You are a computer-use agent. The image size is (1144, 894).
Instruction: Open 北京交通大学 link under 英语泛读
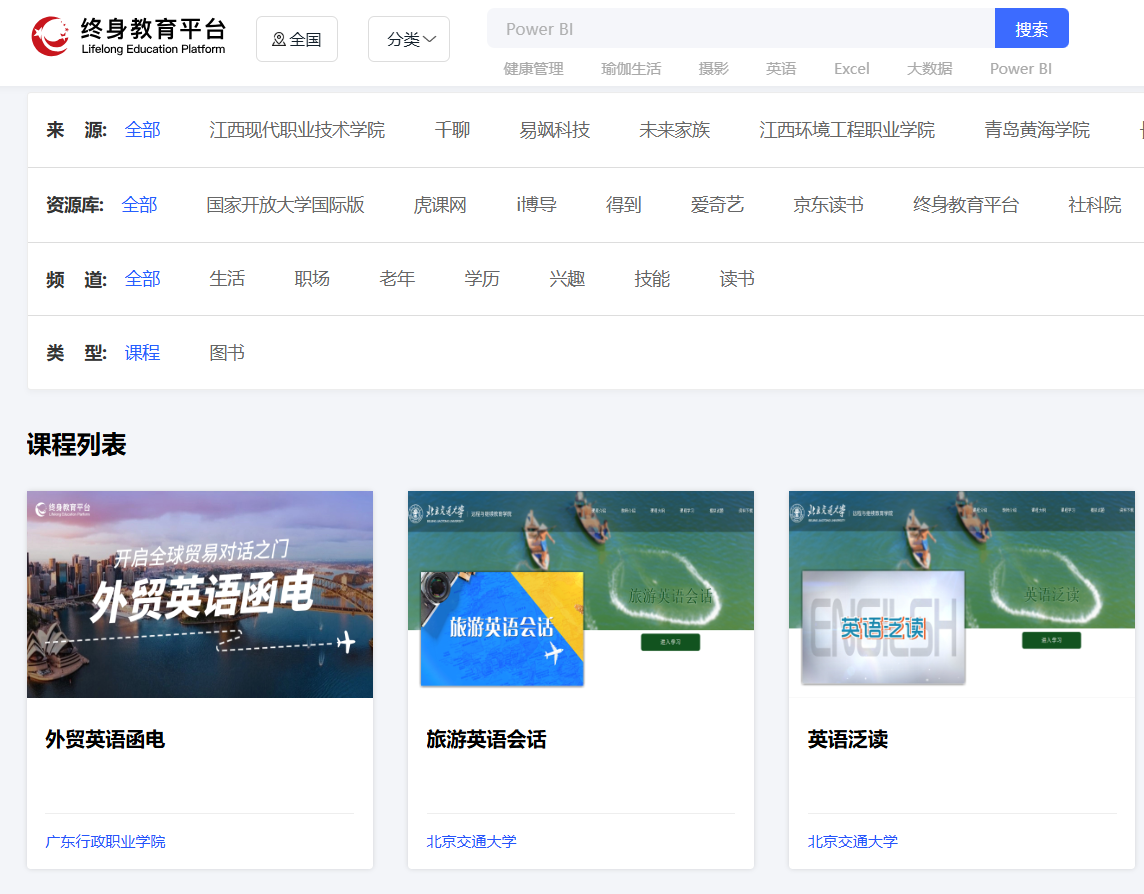pos(853,841)
